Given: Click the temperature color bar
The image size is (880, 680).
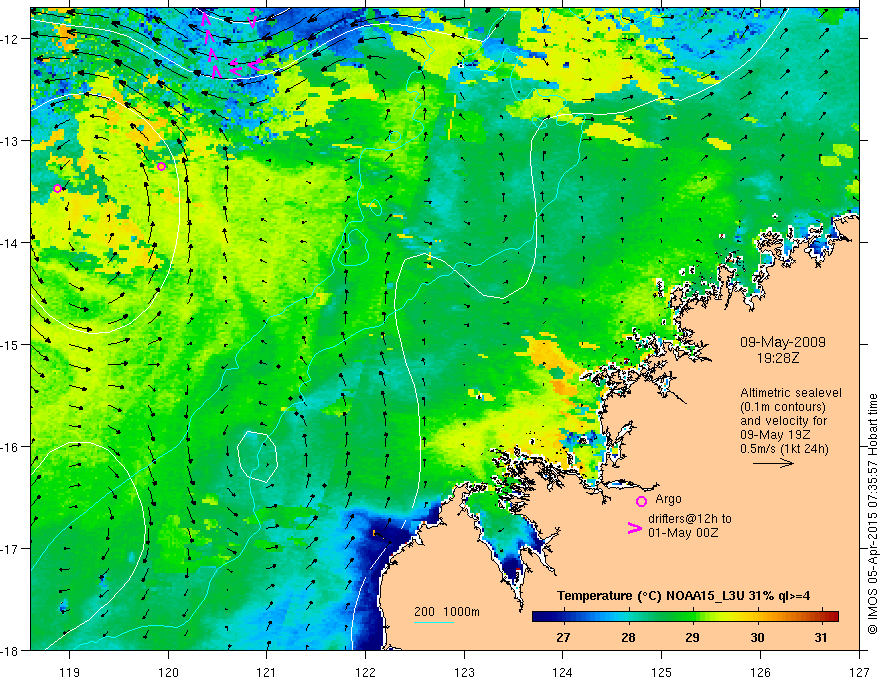Looking at the screenshot, I should coord(685,617).
